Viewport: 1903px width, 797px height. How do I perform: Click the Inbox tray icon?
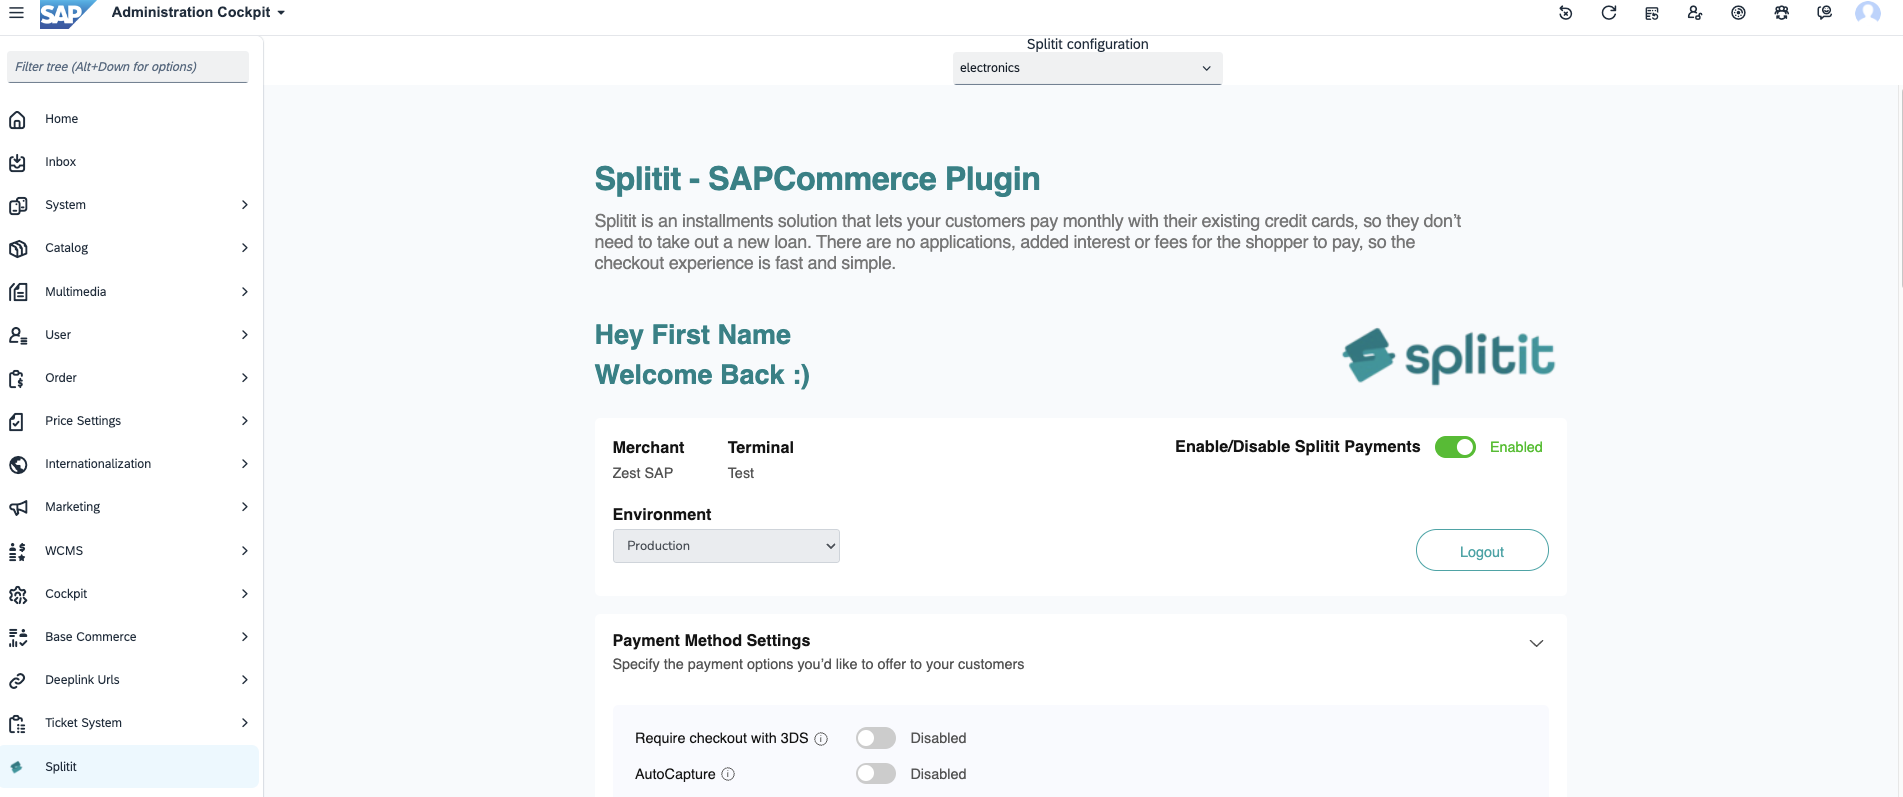click(17, 162)
